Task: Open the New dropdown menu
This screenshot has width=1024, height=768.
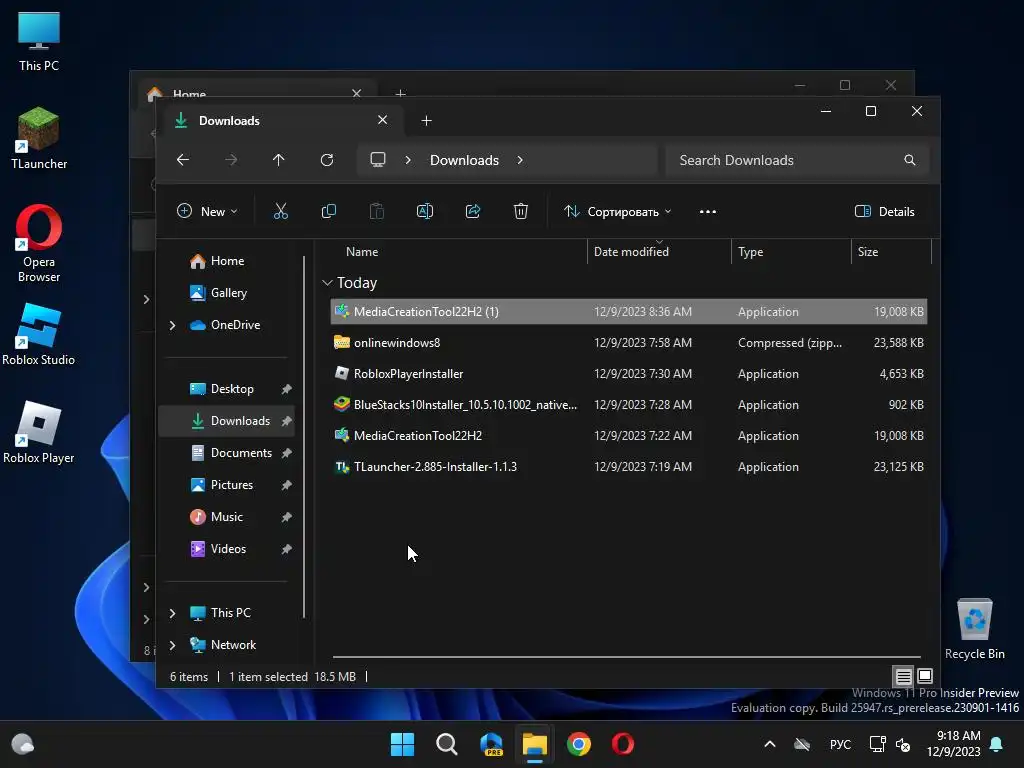Action: point(207,211)
